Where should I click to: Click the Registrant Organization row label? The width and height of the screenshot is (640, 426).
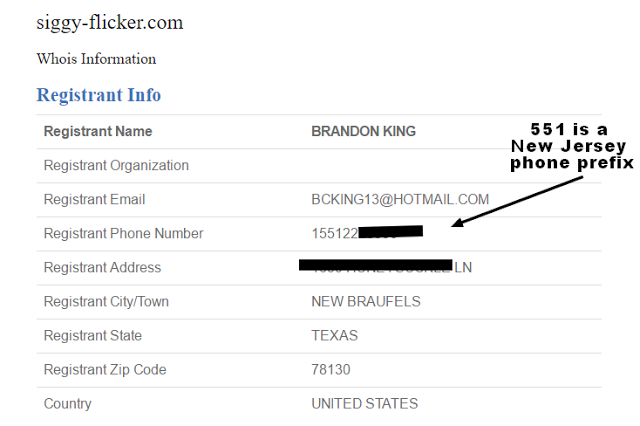click(x=116, y=166)
